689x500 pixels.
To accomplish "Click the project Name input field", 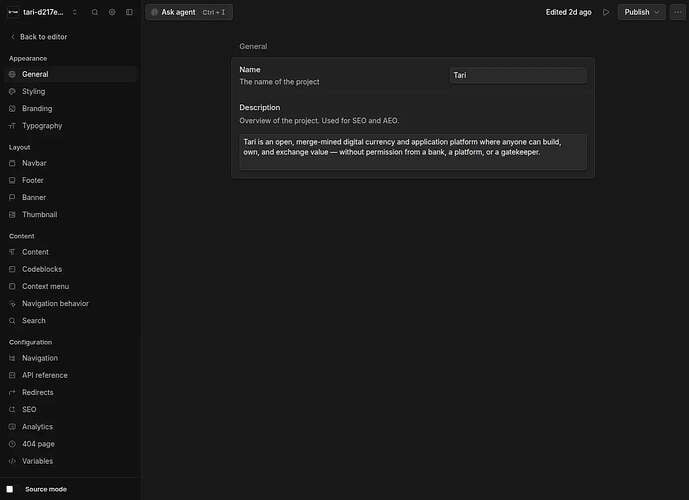I will 518,75.
